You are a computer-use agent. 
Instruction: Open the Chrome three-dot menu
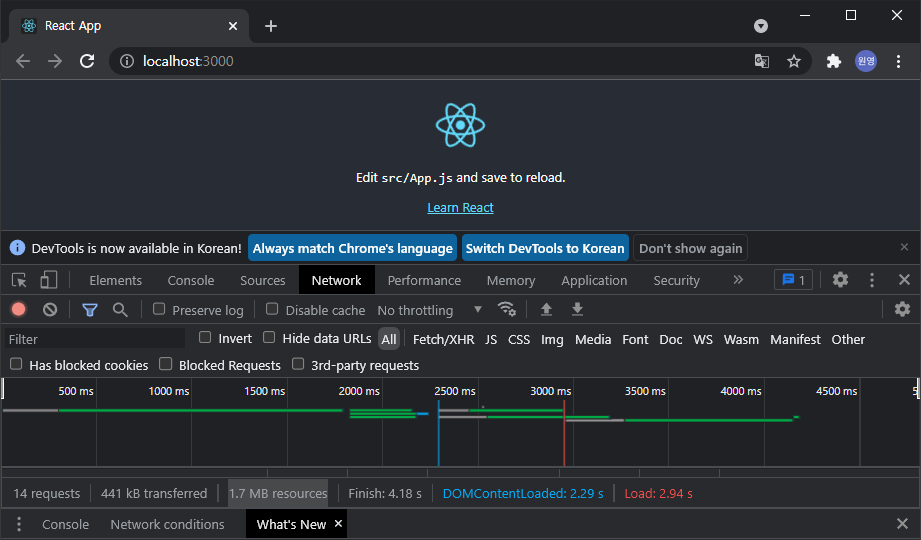(898, 61)
